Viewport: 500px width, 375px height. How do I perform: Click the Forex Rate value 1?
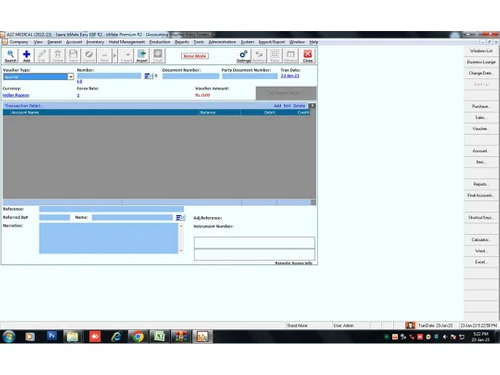(x=78, y=95)
